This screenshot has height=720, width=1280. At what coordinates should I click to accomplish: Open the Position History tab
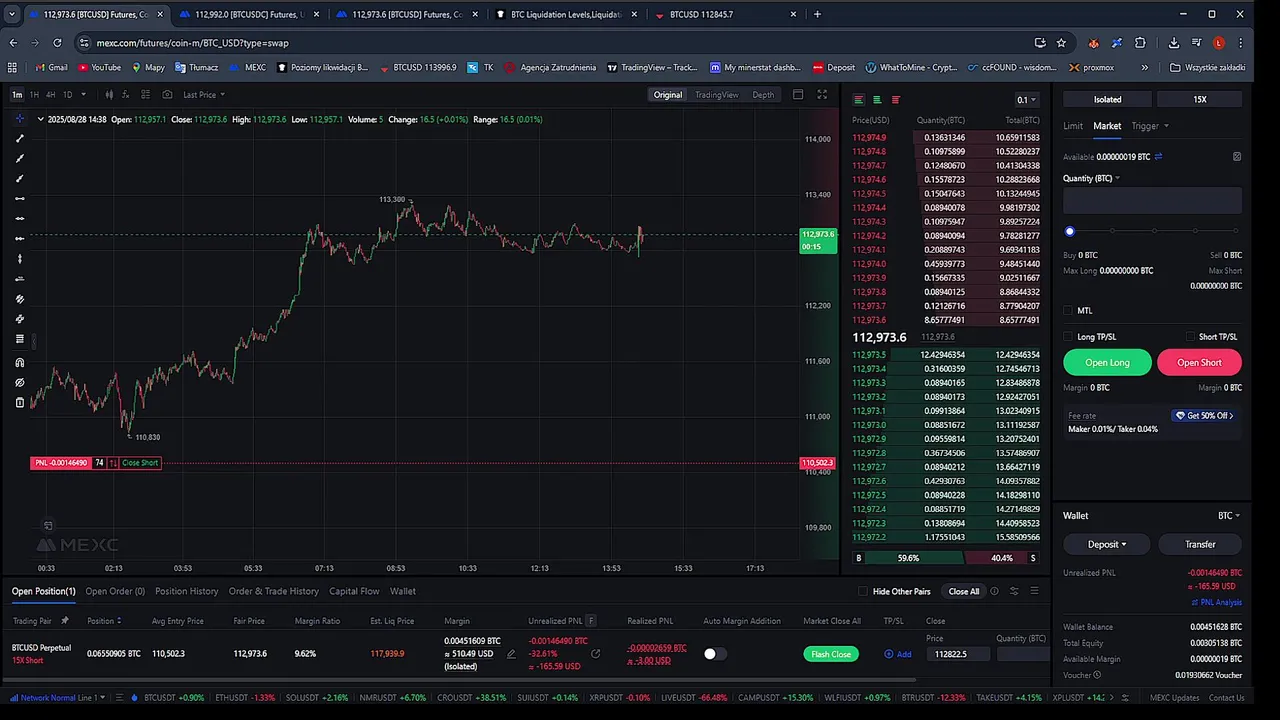(x=186, y=591)
